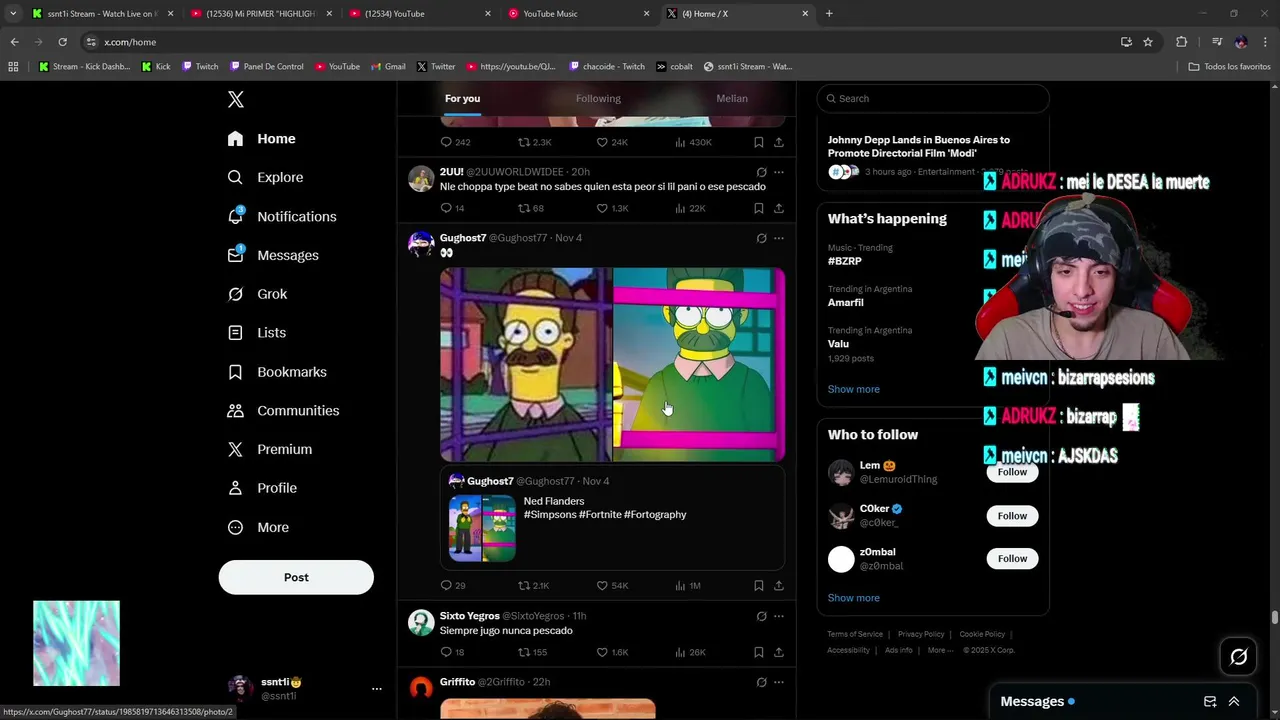Click the X logo in sidebar

[x=236, y=99]
